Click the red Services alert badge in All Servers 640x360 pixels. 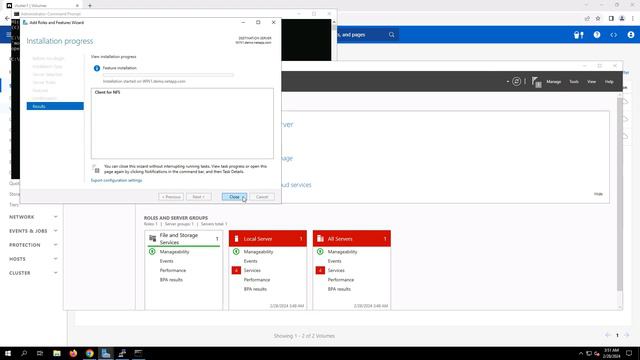(320, 270)
